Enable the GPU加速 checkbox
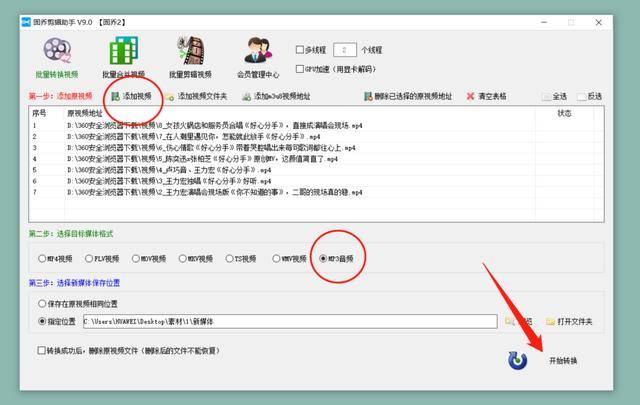Image resolution: width=640 pixels, height=405 pixels. (301, 66)
